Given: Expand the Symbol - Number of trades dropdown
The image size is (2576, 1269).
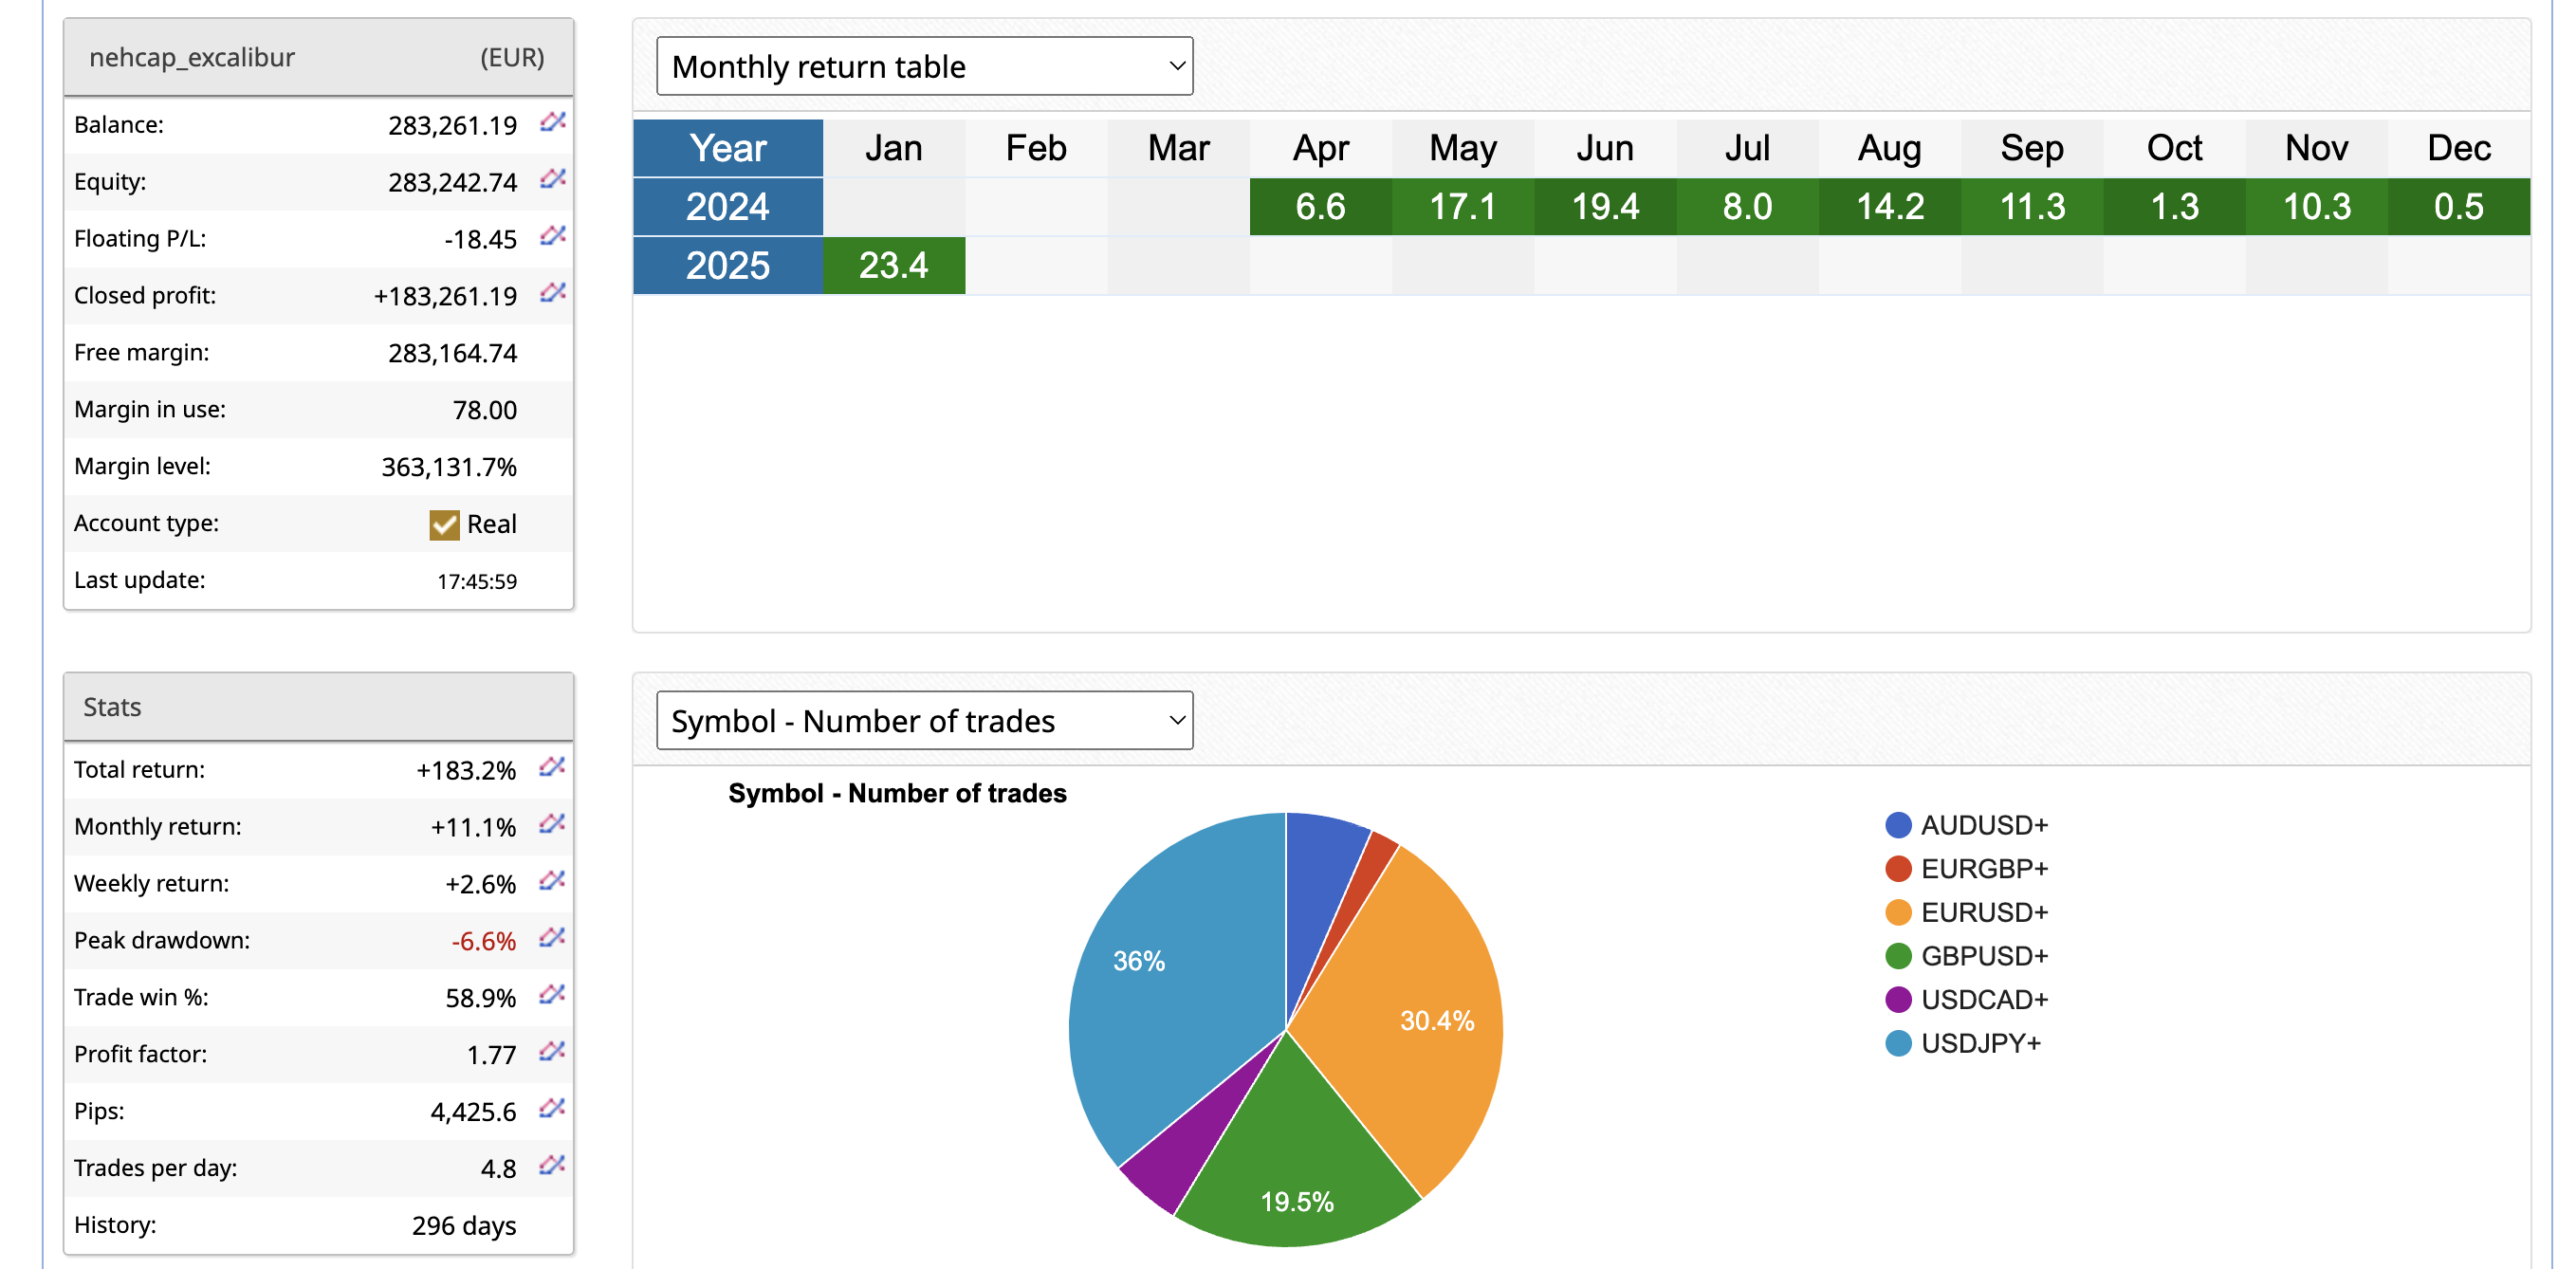Looking at the screenshot, I should [924, 720].
